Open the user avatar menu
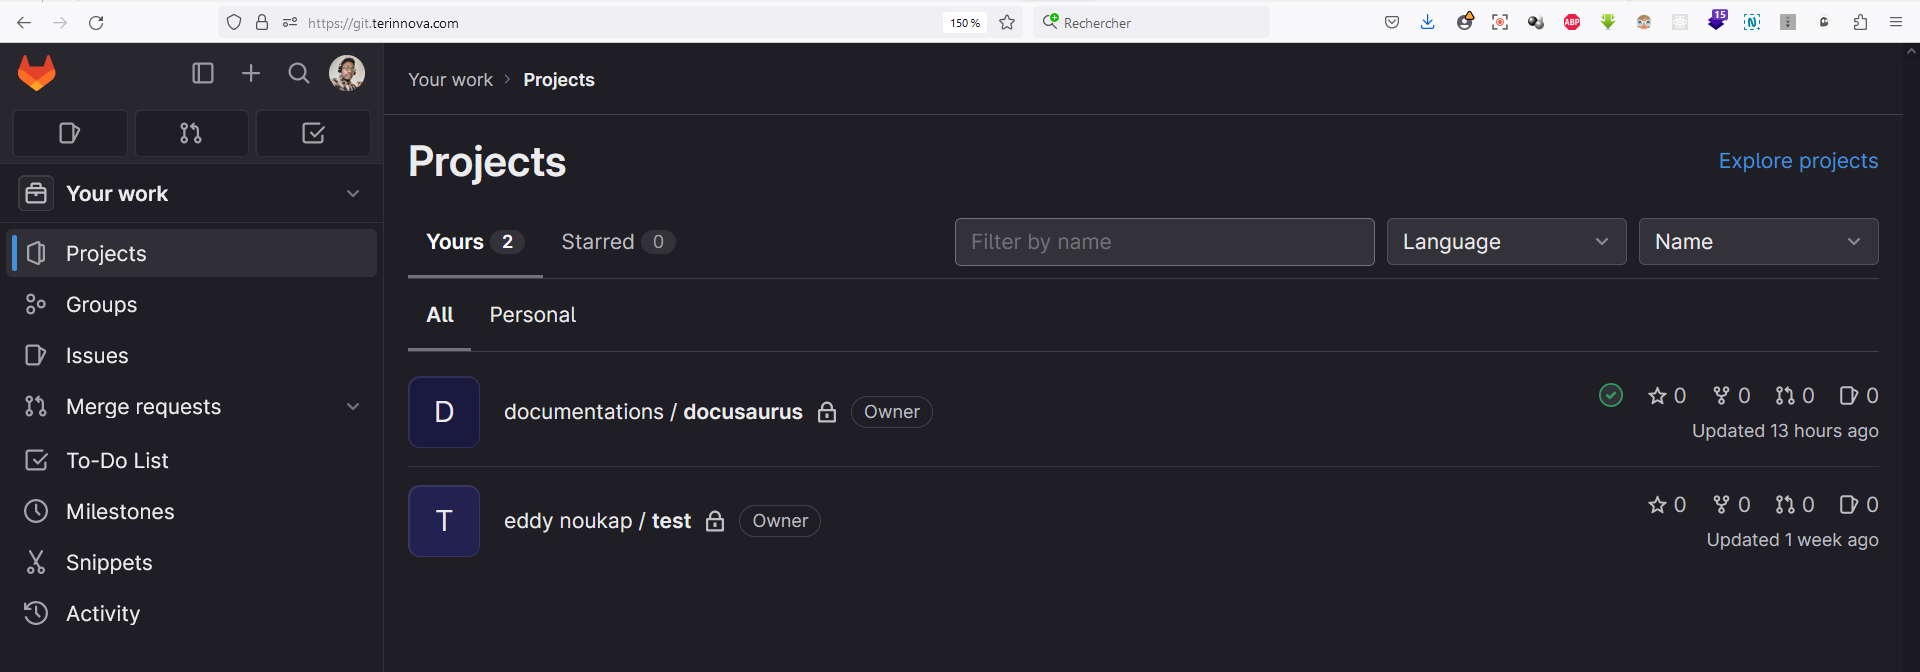This screenshot has width=1920, height=672. [x=347, y=73]
